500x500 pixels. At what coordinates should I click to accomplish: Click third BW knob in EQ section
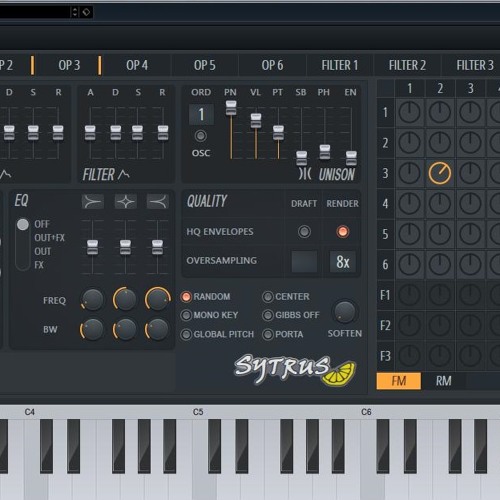(x=157, y=330)
